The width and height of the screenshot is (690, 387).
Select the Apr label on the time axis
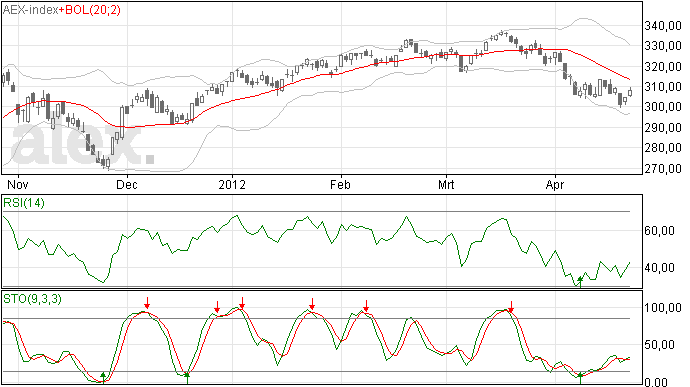click(554, 185)
